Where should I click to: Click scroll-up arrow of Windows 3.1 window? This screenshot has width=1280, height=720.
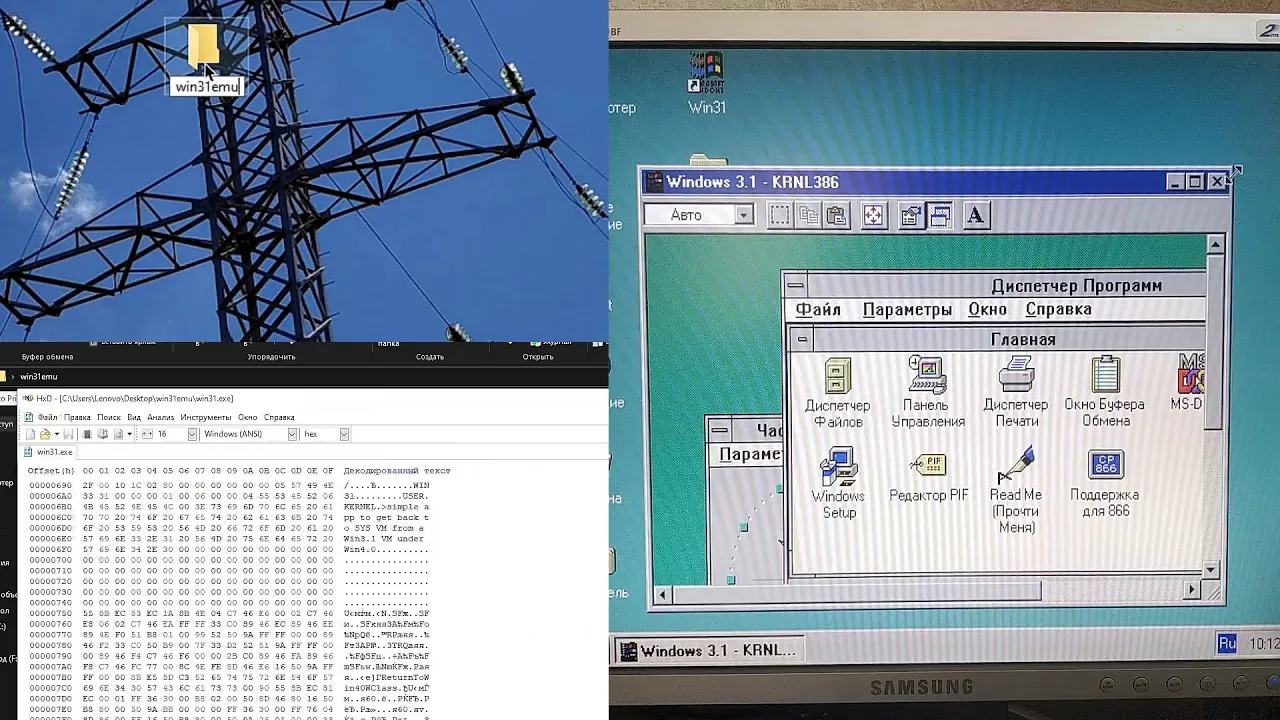1215,244
